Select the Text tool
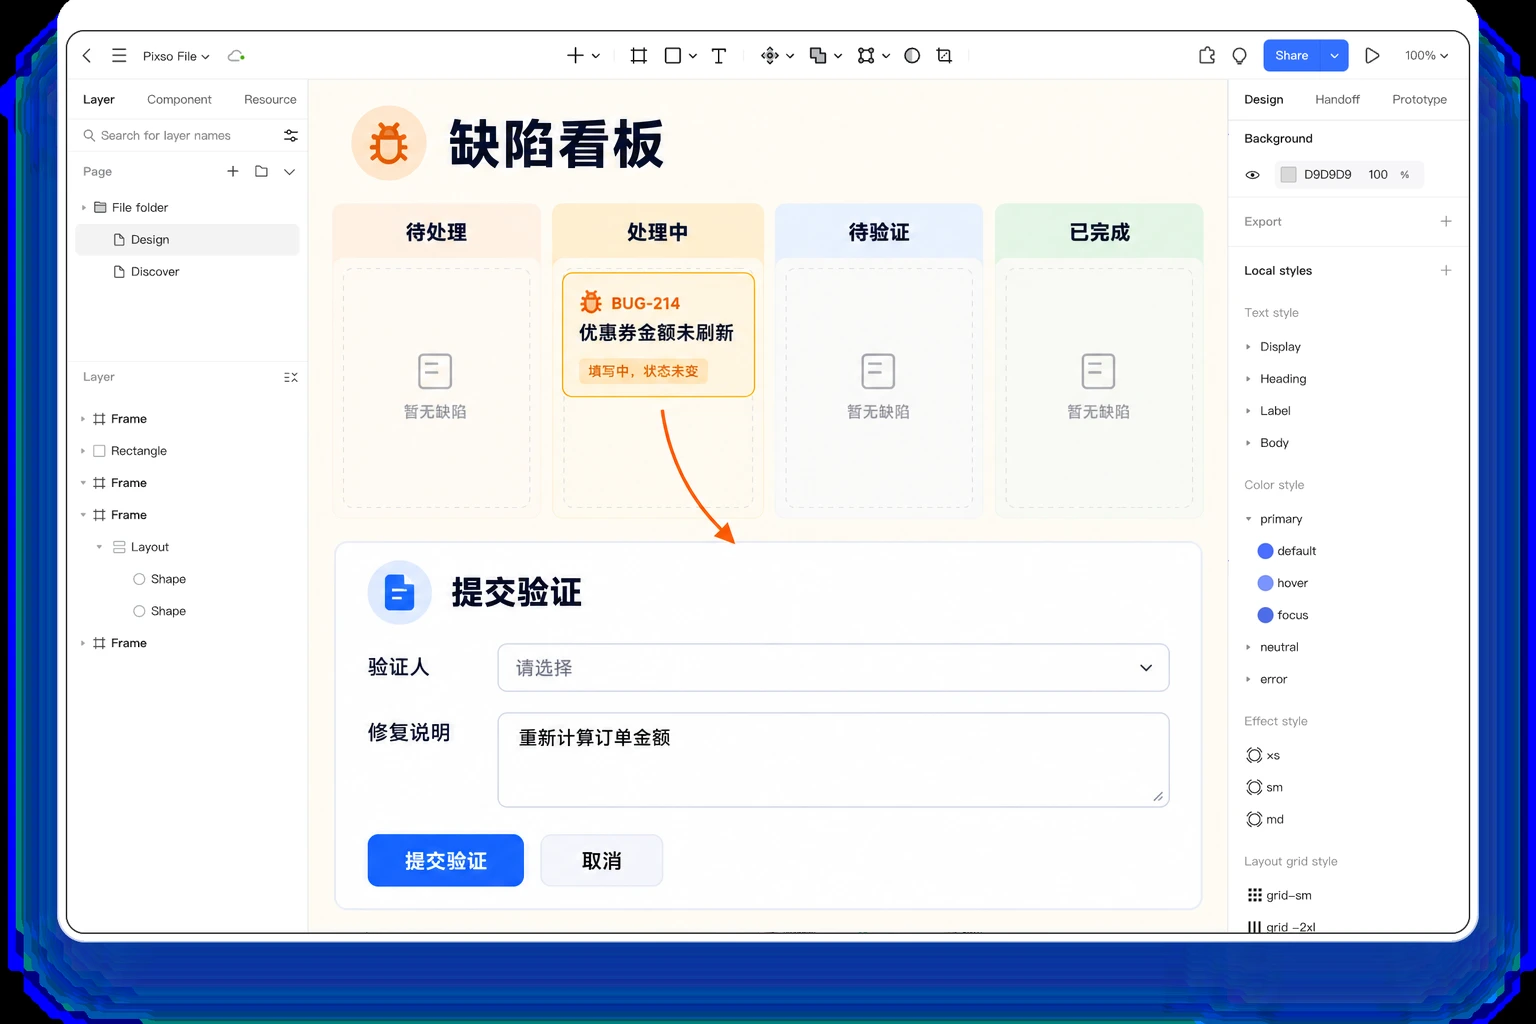This screenshot has width=1536, height=1024. point(718,56)
